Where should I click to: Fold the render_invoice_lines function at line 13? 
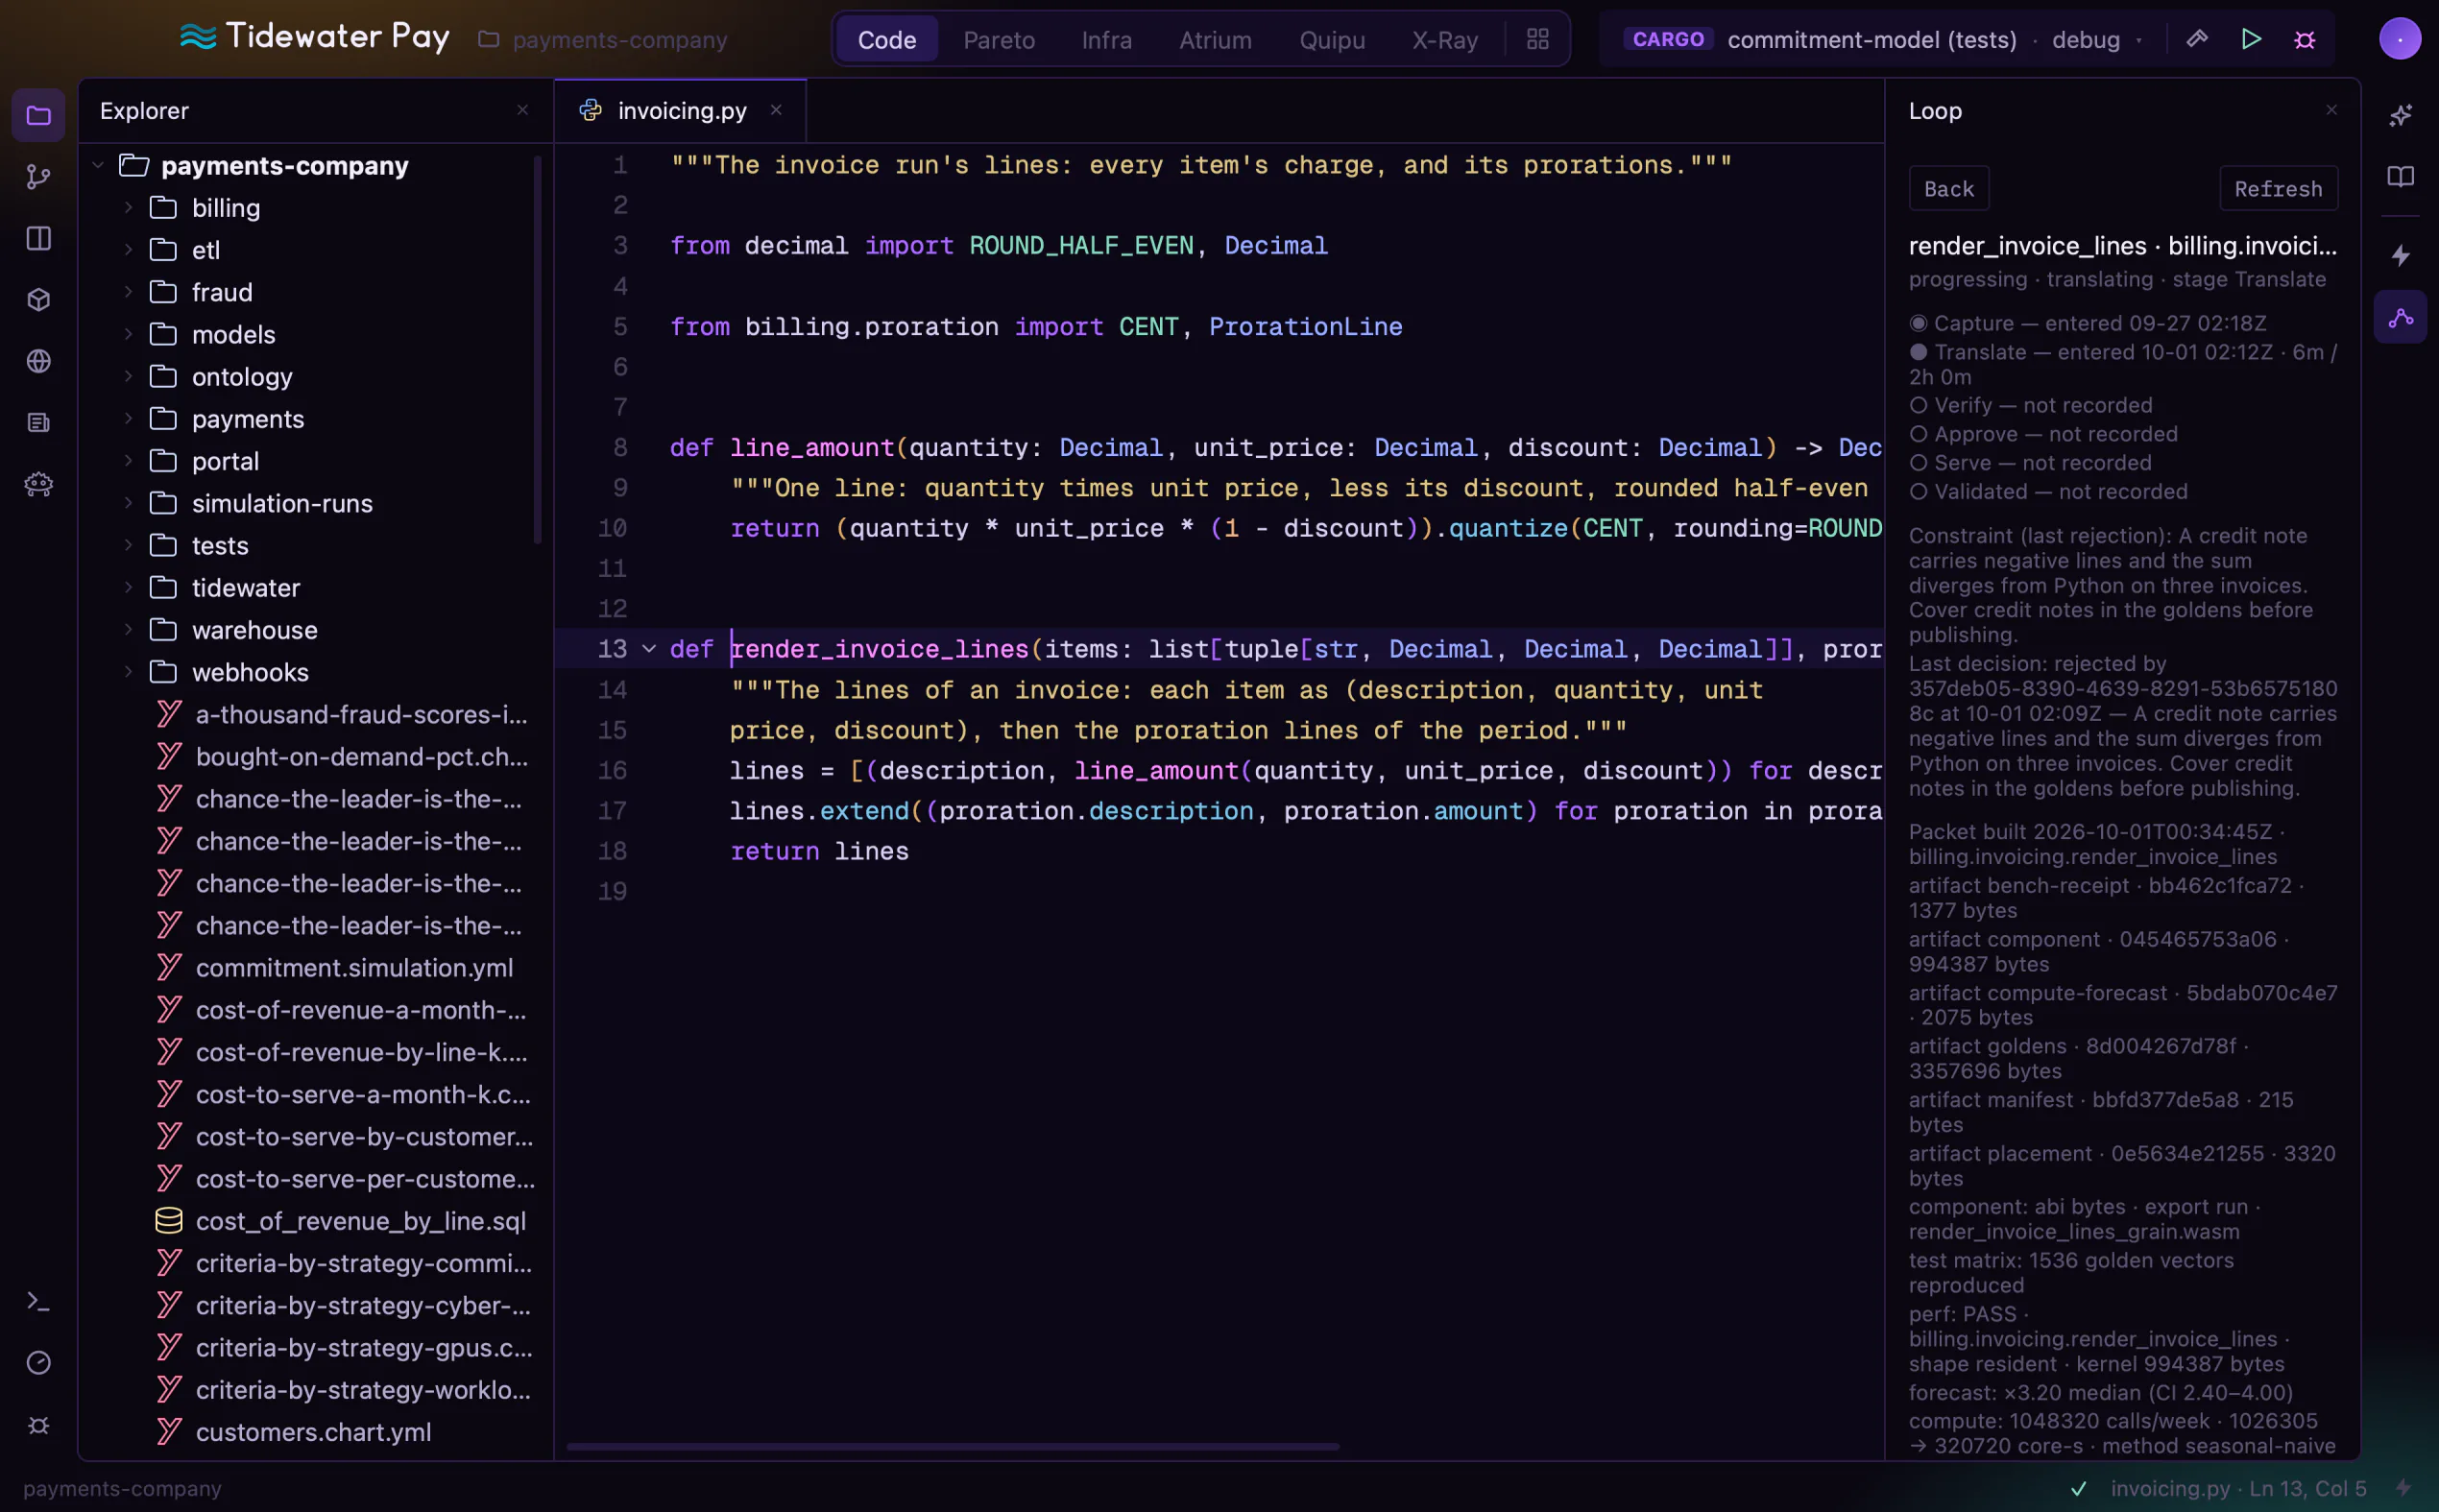point(649,649)
